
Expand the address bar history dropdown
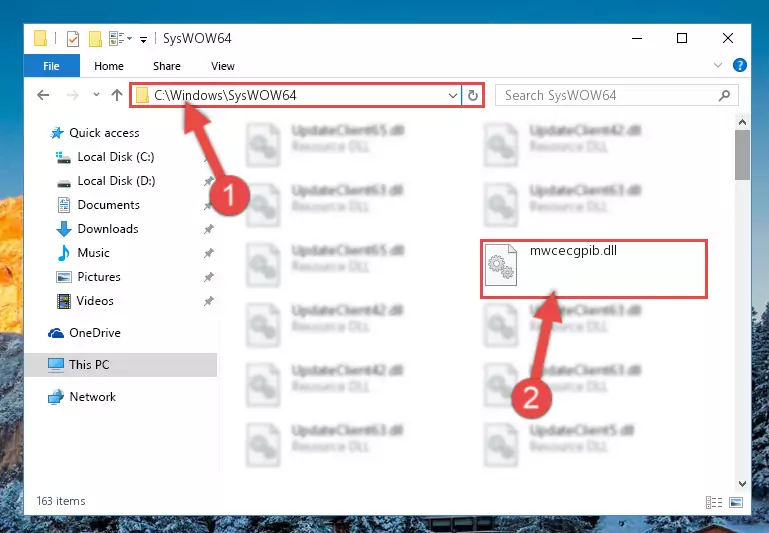coord(453,95)
